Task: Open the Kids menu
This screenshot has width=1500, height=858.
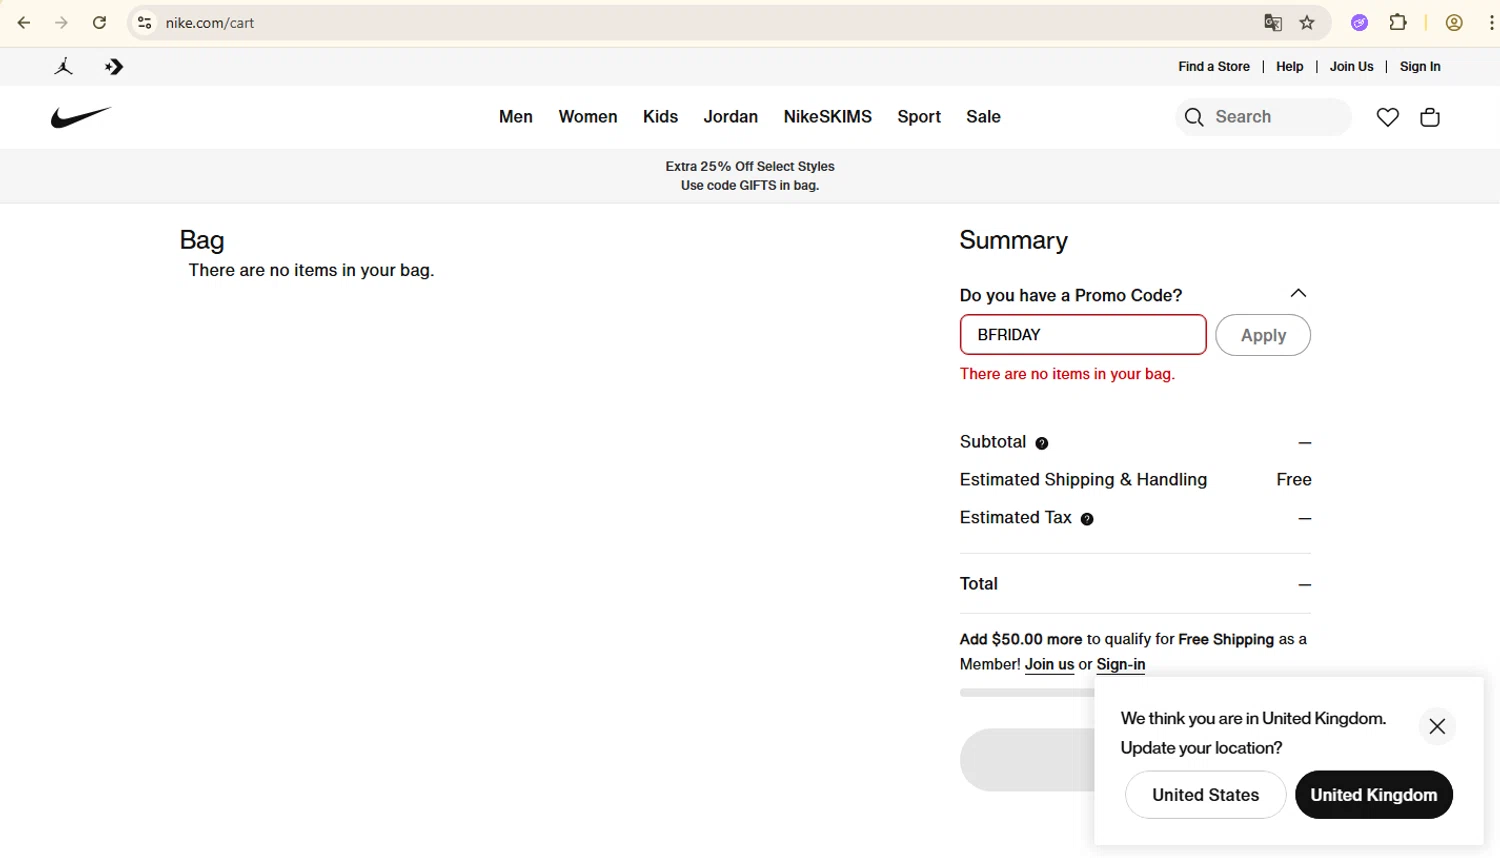Action: (660, 117)
